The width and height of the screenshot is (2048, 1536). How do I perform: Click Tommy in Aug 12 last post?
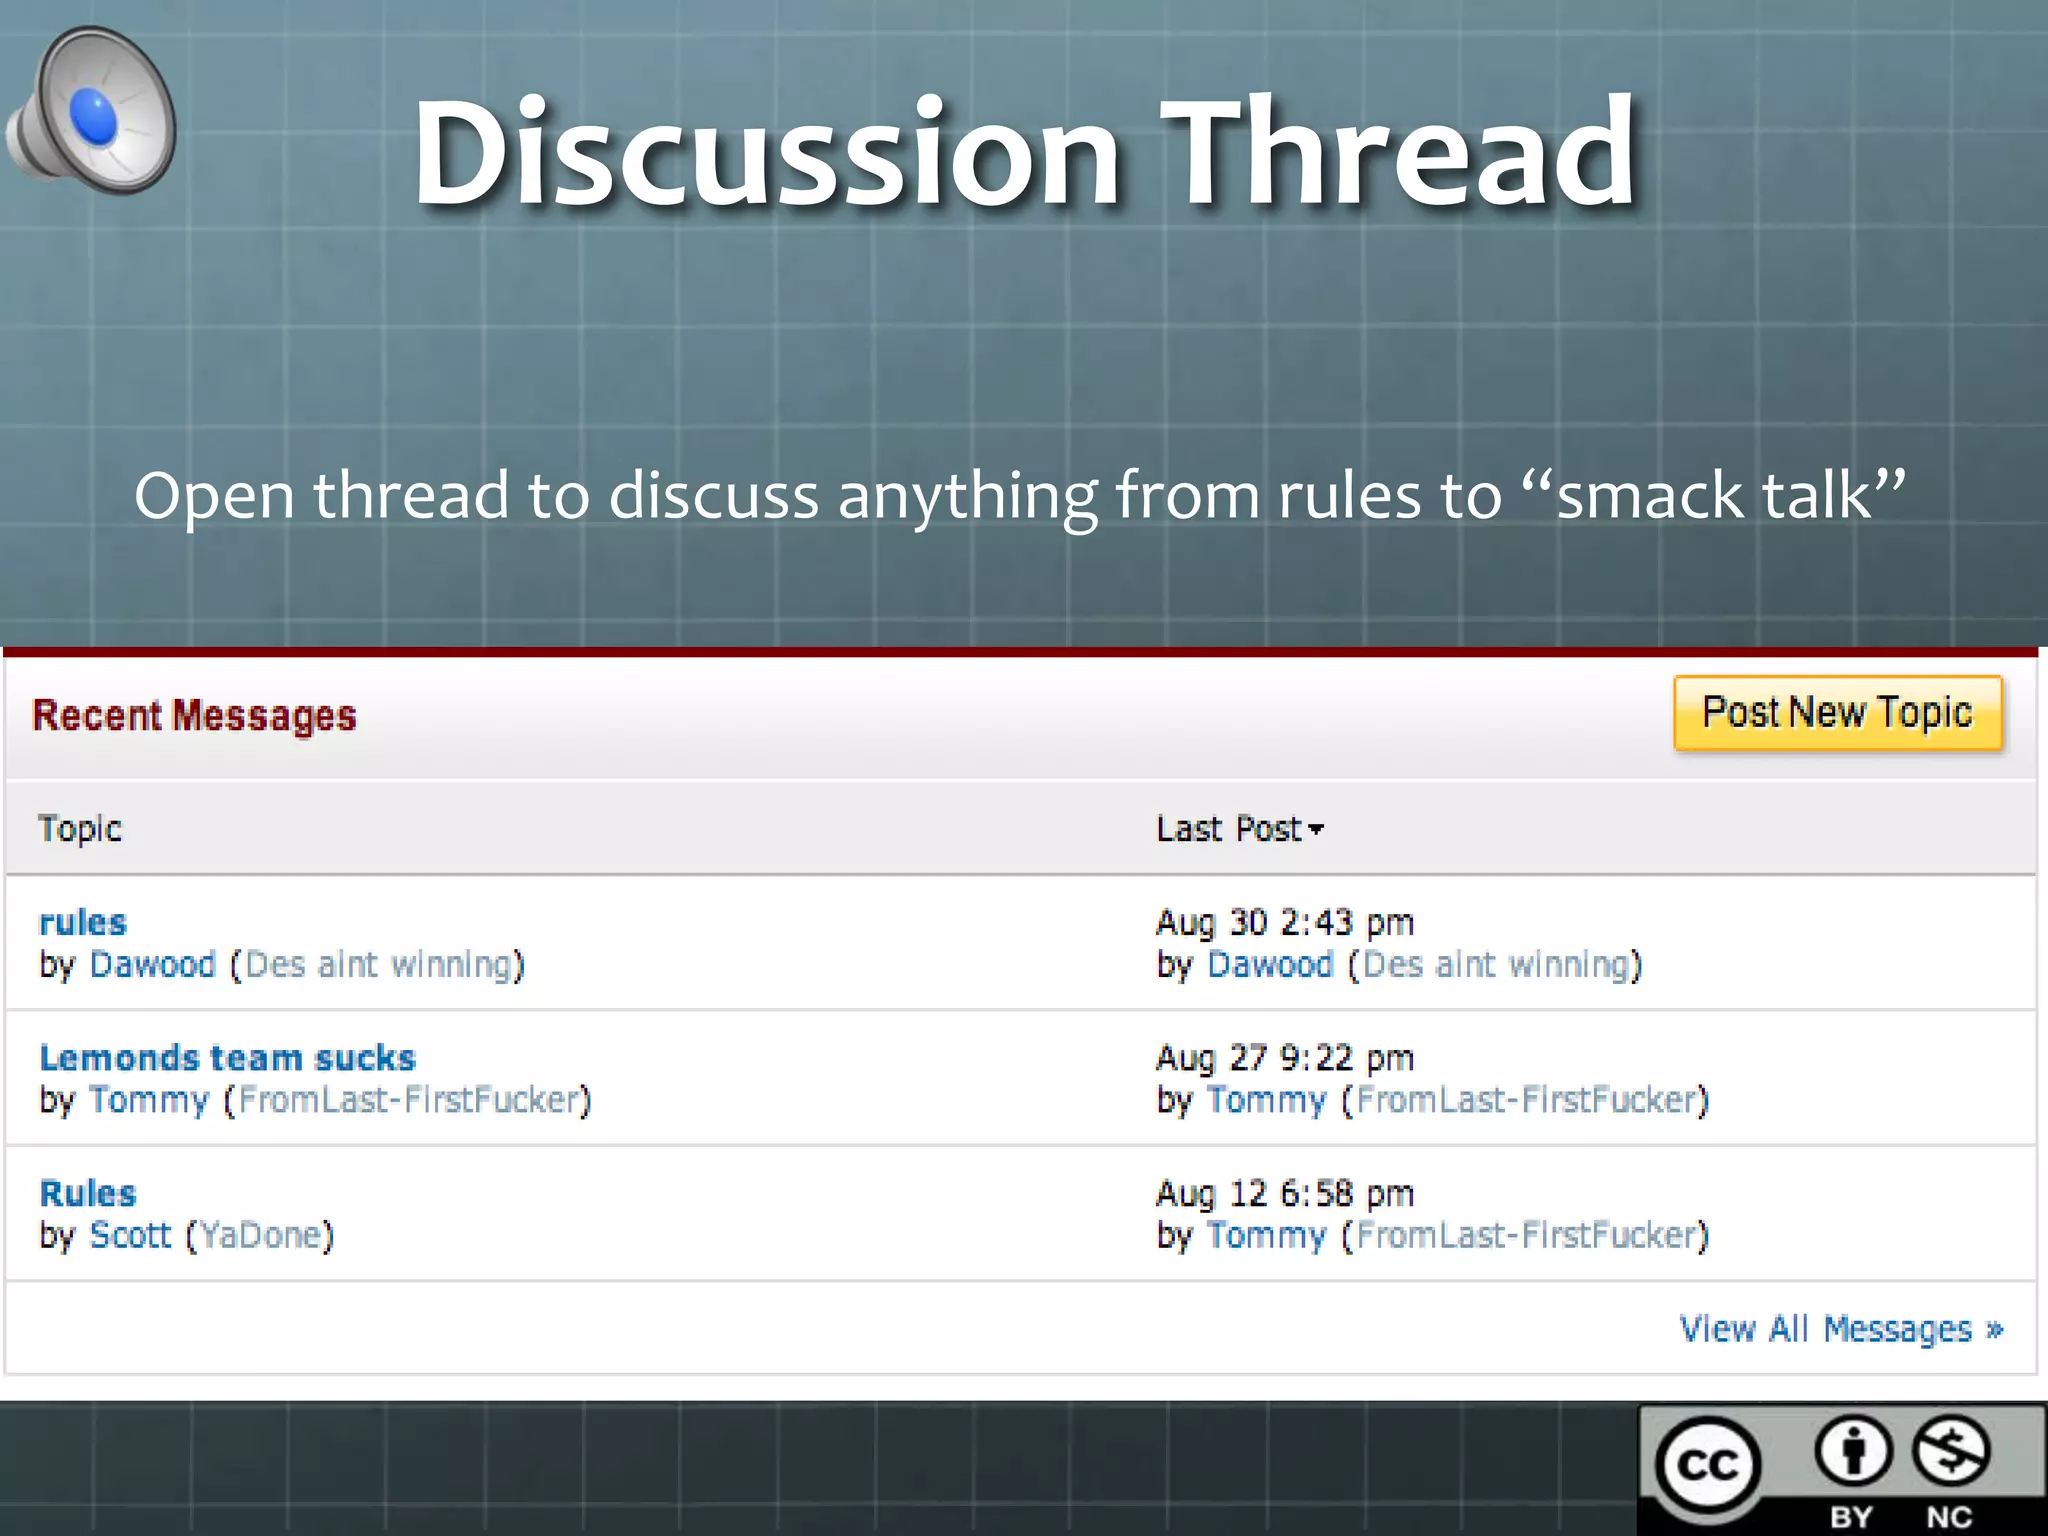1266,1236
